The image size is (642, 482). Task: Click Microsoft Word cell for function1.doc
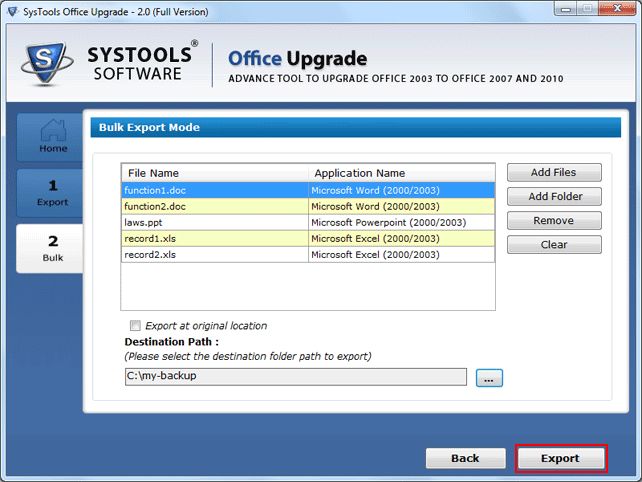(x=401, y=190)
